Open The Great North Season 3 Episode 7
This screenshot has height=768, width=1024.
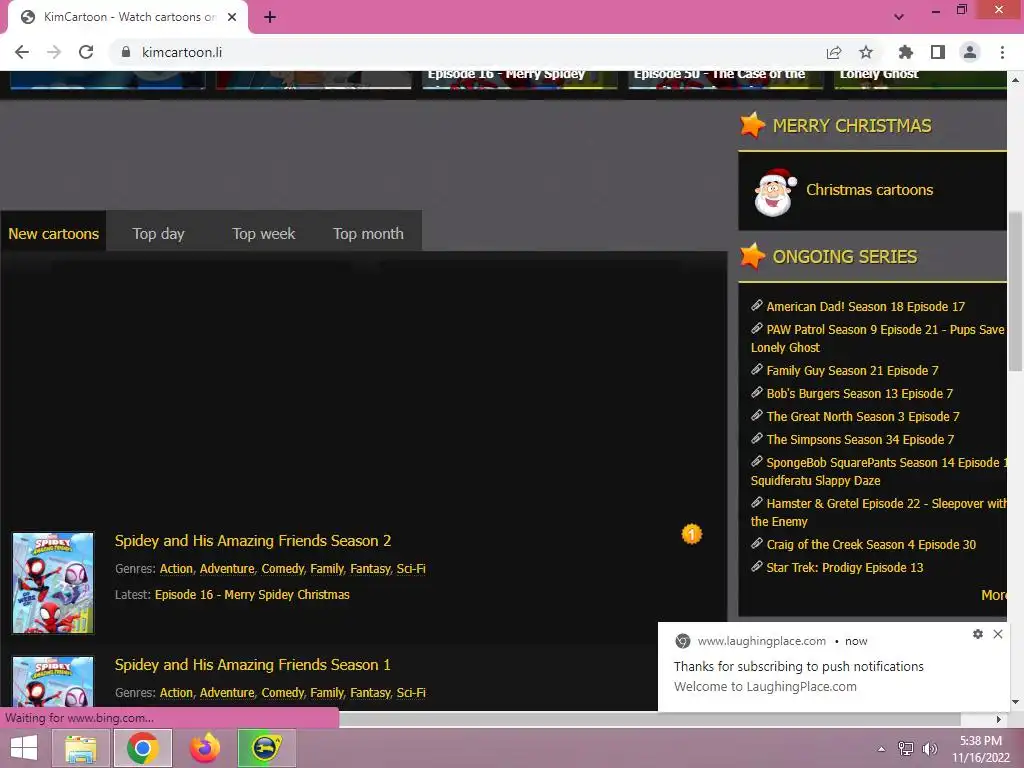(x=863, y=416)
